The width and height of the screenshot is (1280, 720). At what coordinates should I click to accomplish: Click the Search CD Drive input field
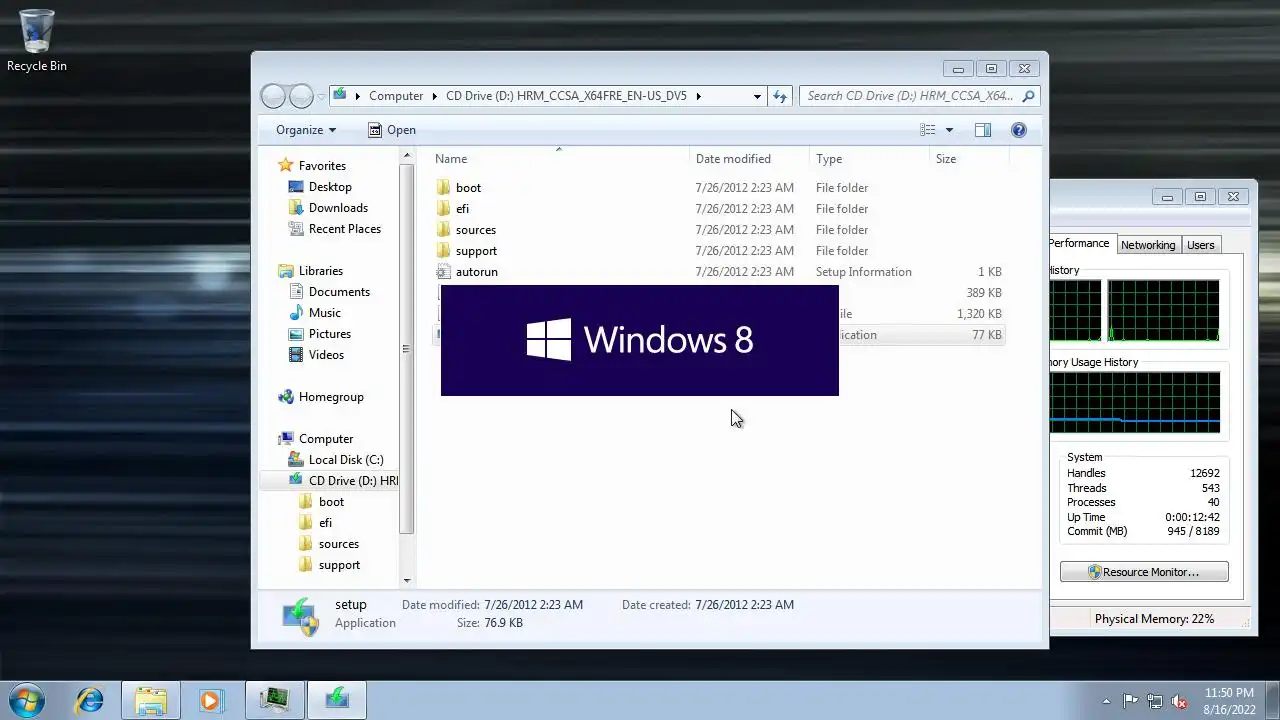click(910, 96)
